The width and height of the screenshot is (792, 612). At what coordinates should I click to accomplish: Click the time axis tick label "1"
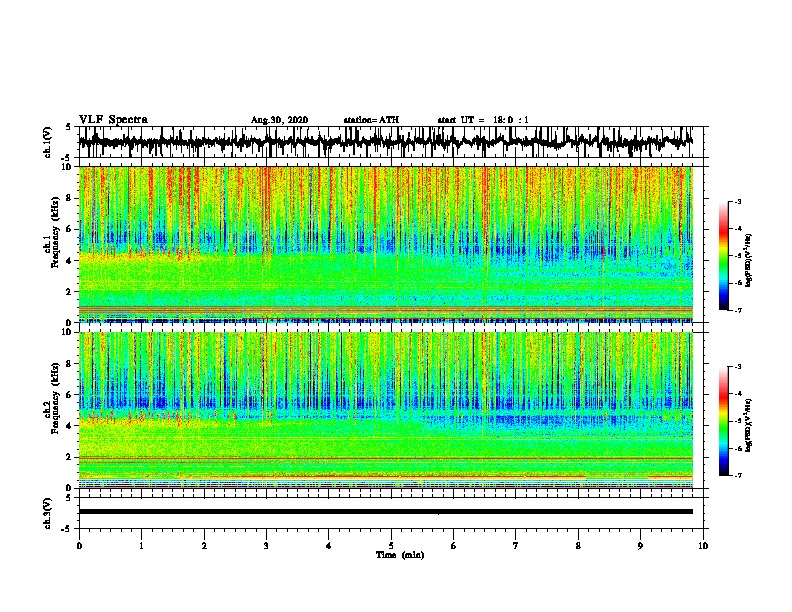141,546
